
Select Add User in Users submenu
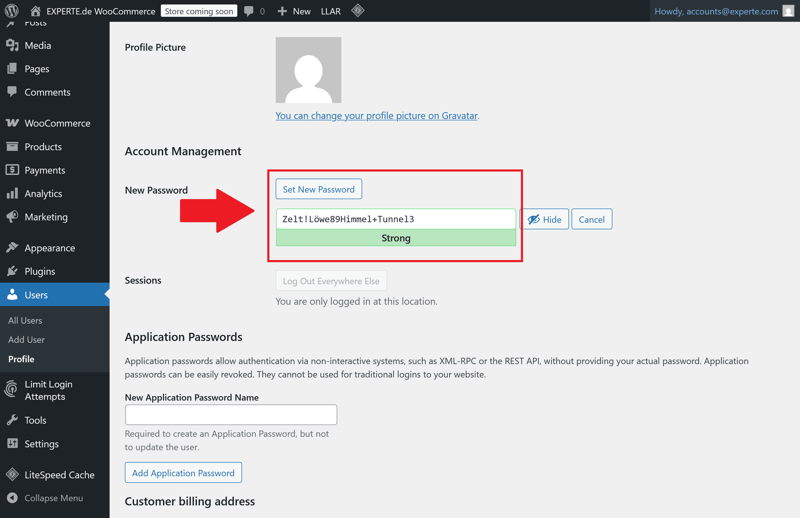click(26, 340)
